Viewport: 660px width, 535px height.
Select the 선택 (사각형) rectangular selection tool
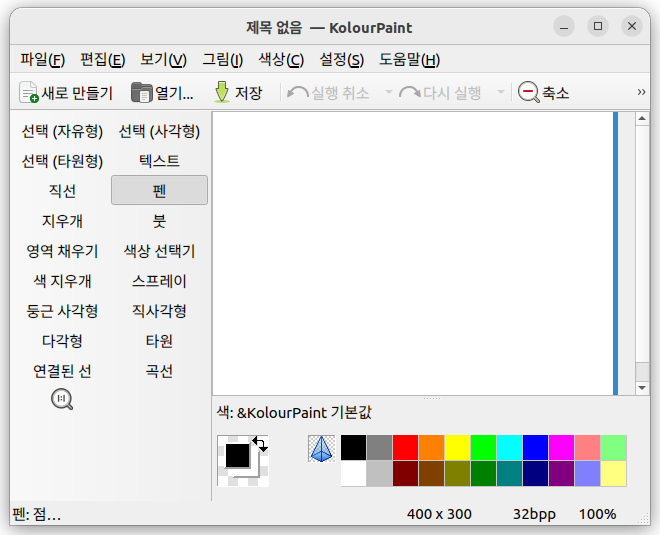point(159,131)
